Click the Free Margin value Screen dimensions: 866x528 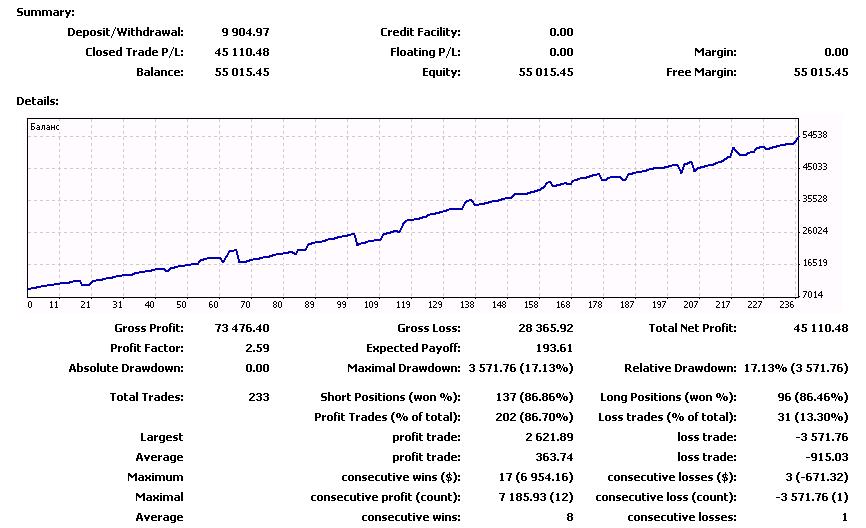click(x=821, y=72)
